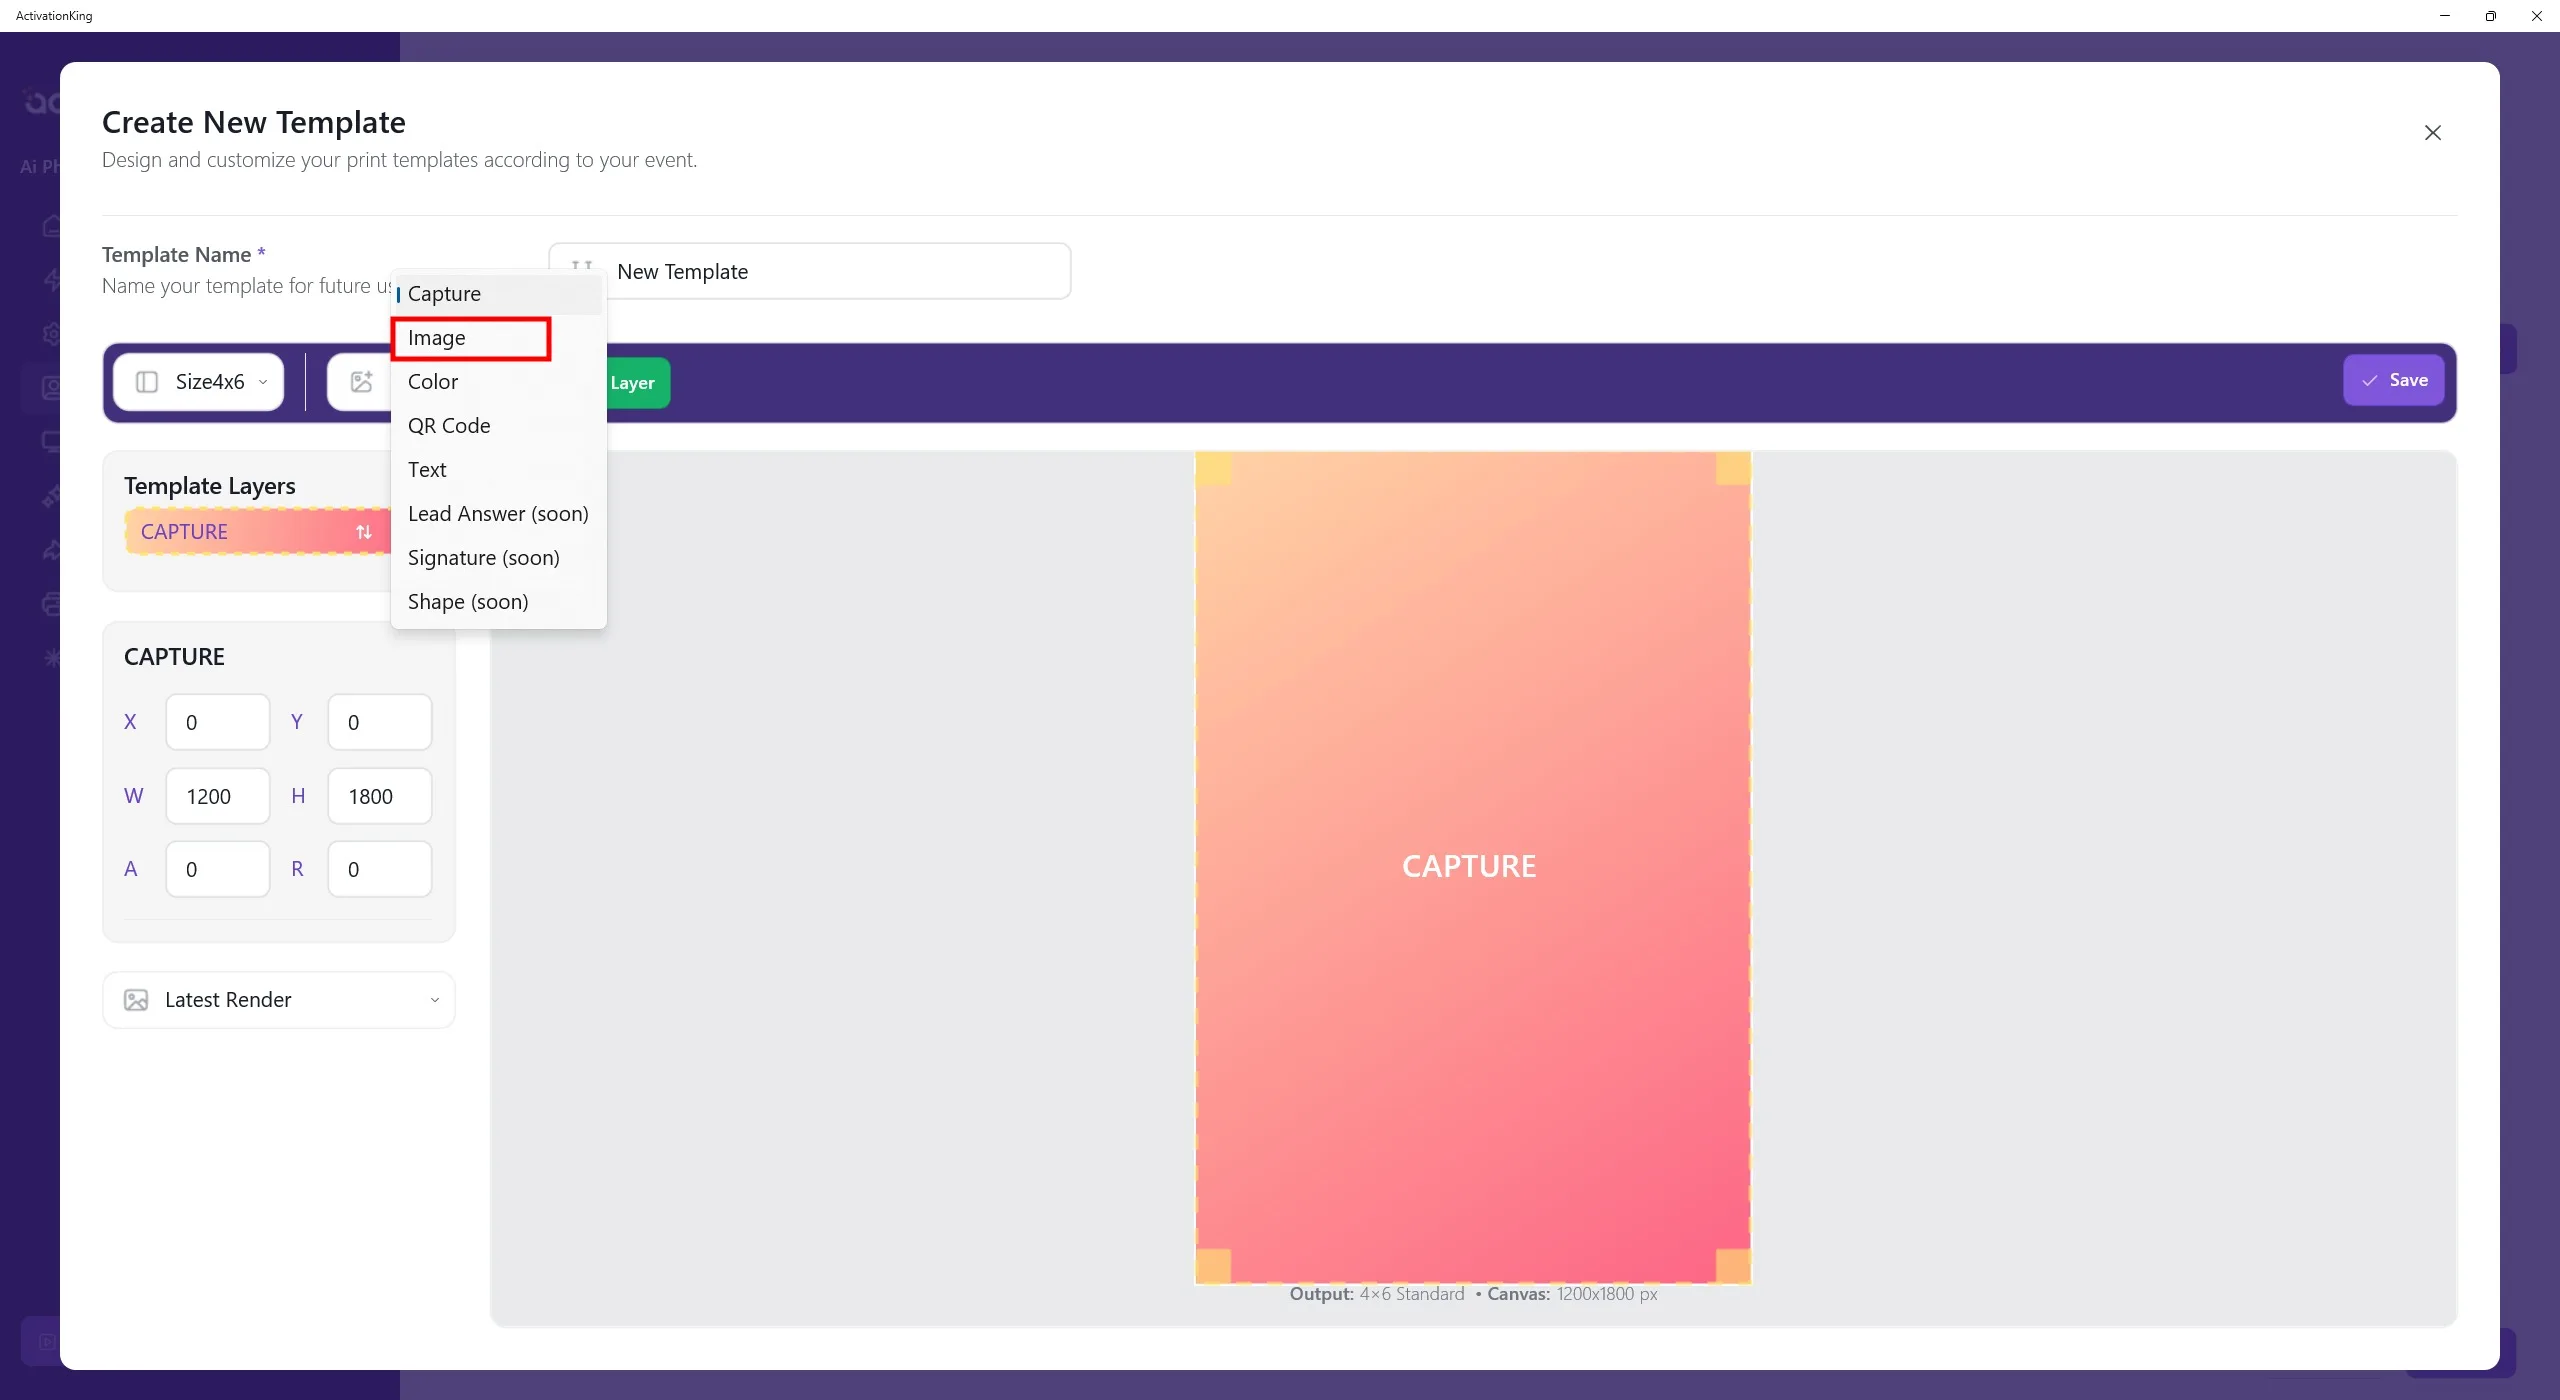Viewport: 2560px width, 1400px height.
Task: Click Signature (soon) menu entry
Action: (498, 558)
